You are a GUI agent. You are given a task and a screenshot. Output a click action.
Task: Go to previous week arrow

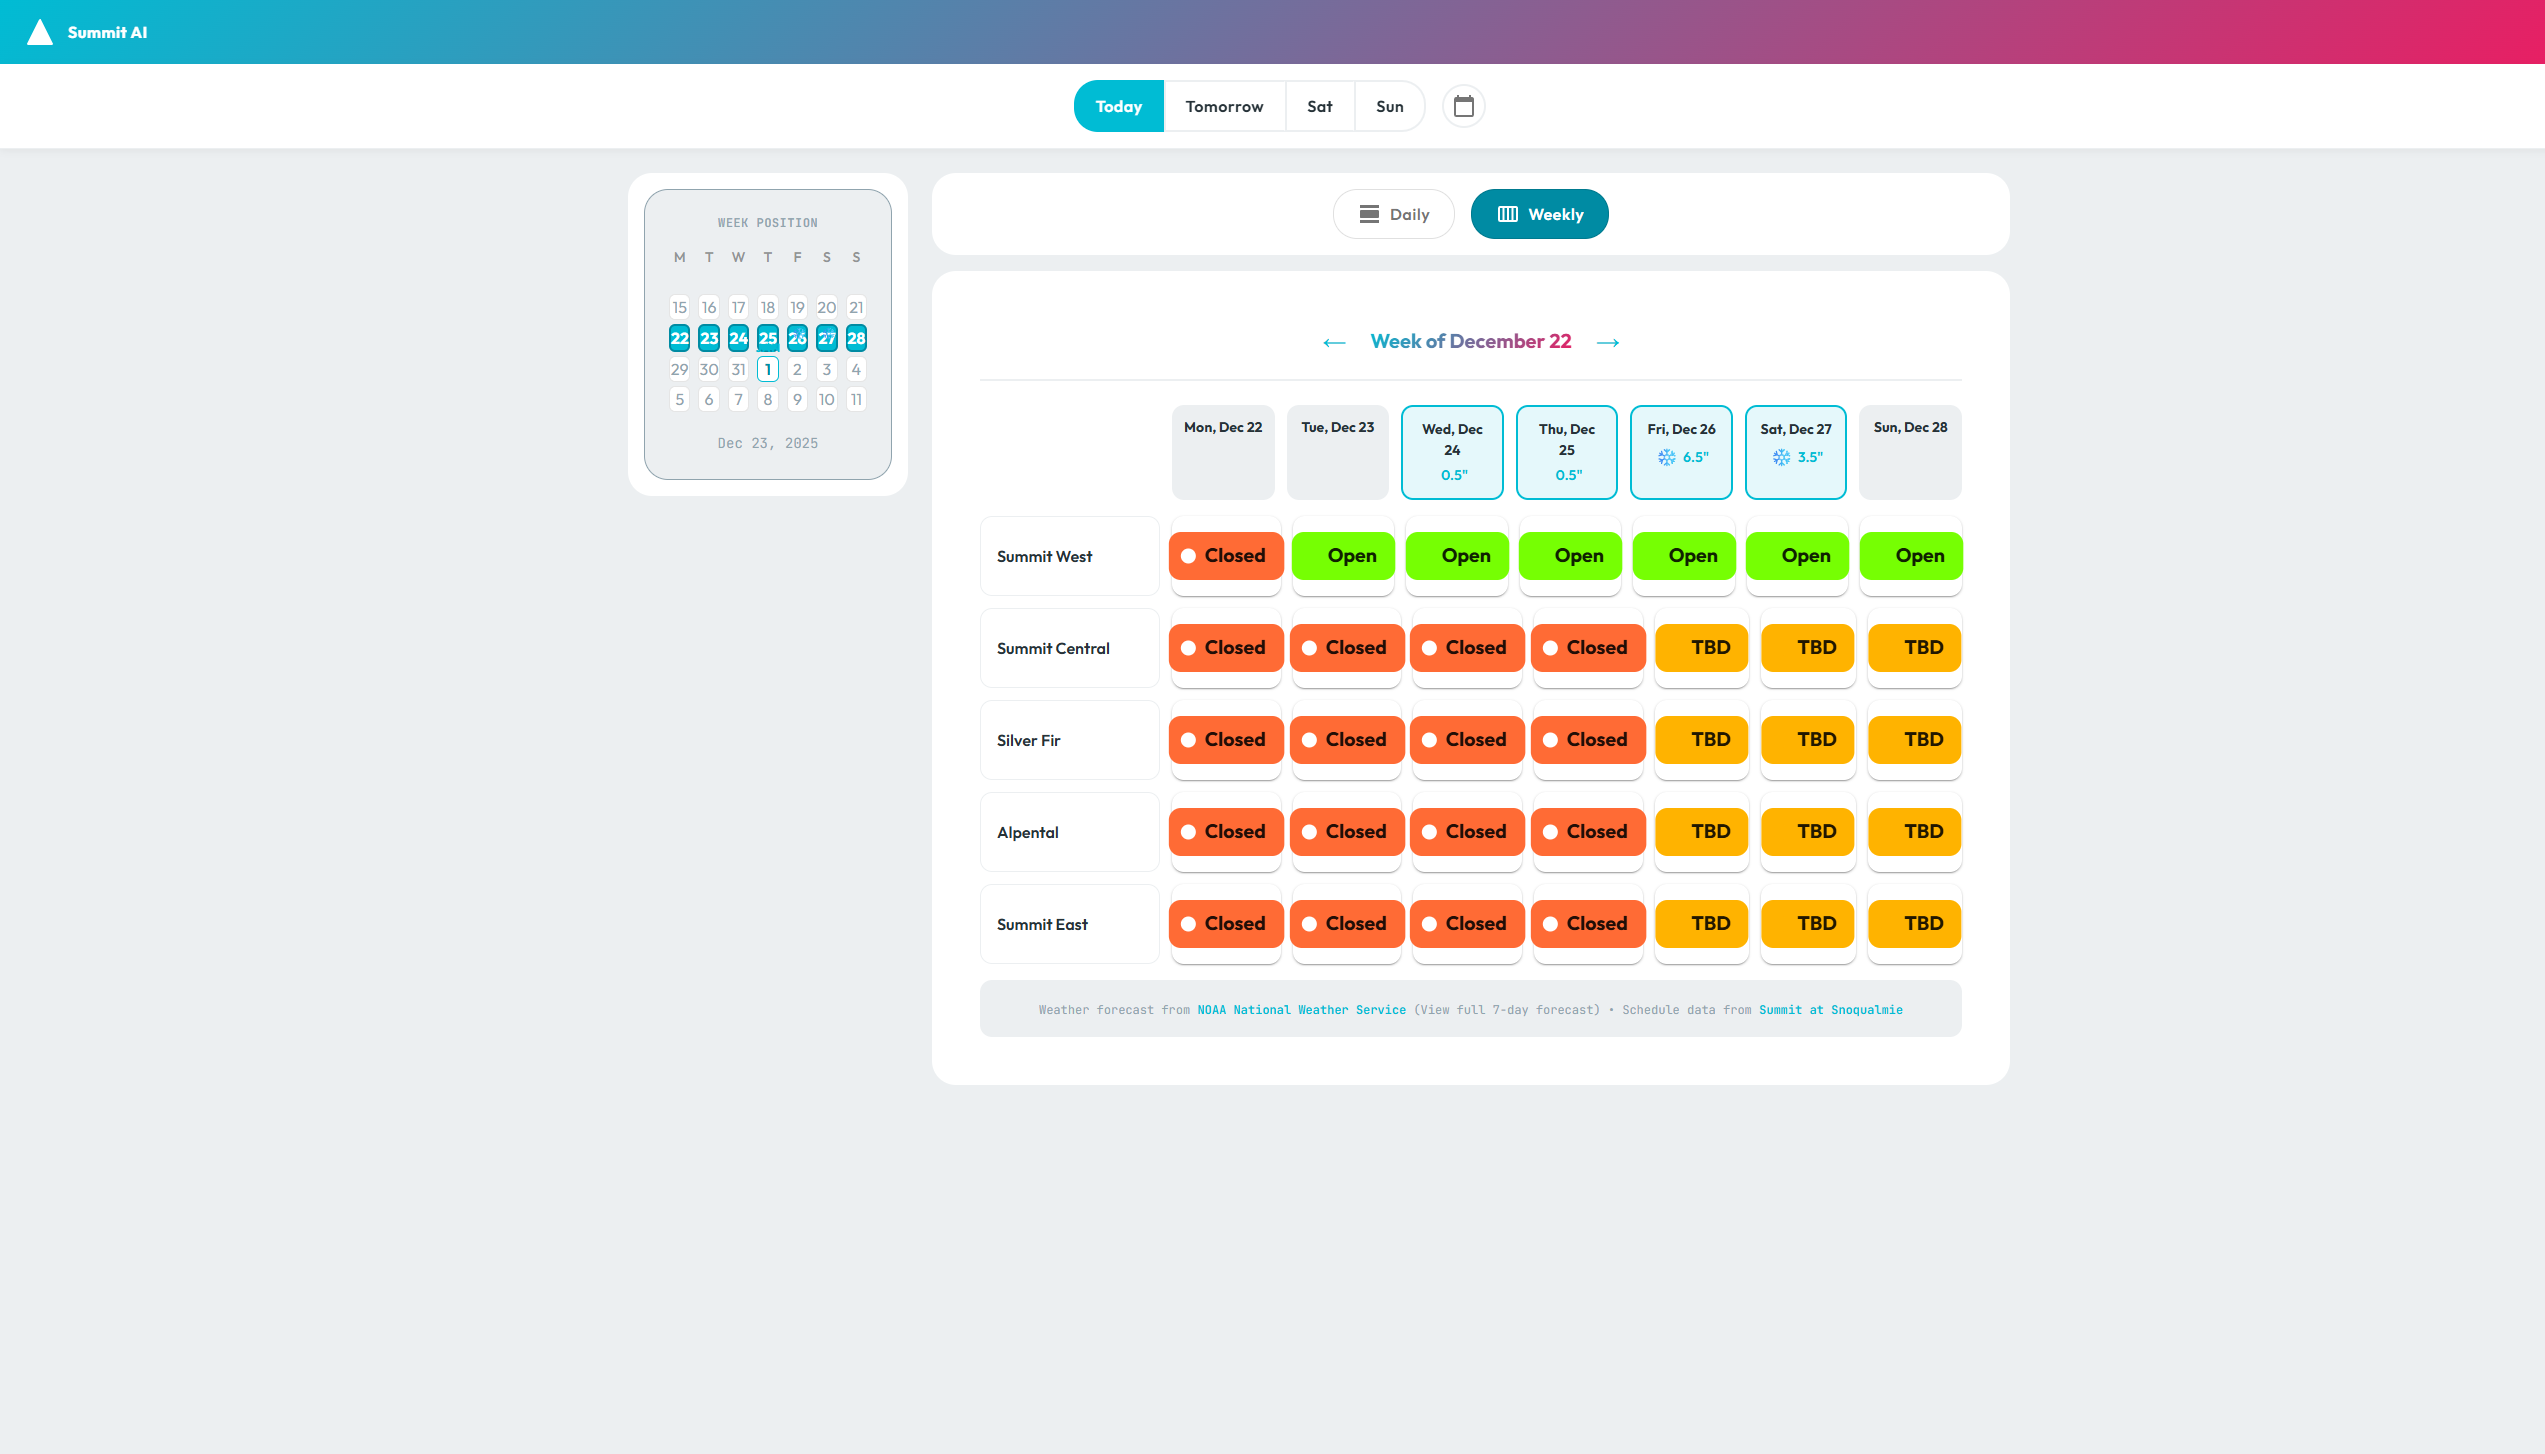1334,342
